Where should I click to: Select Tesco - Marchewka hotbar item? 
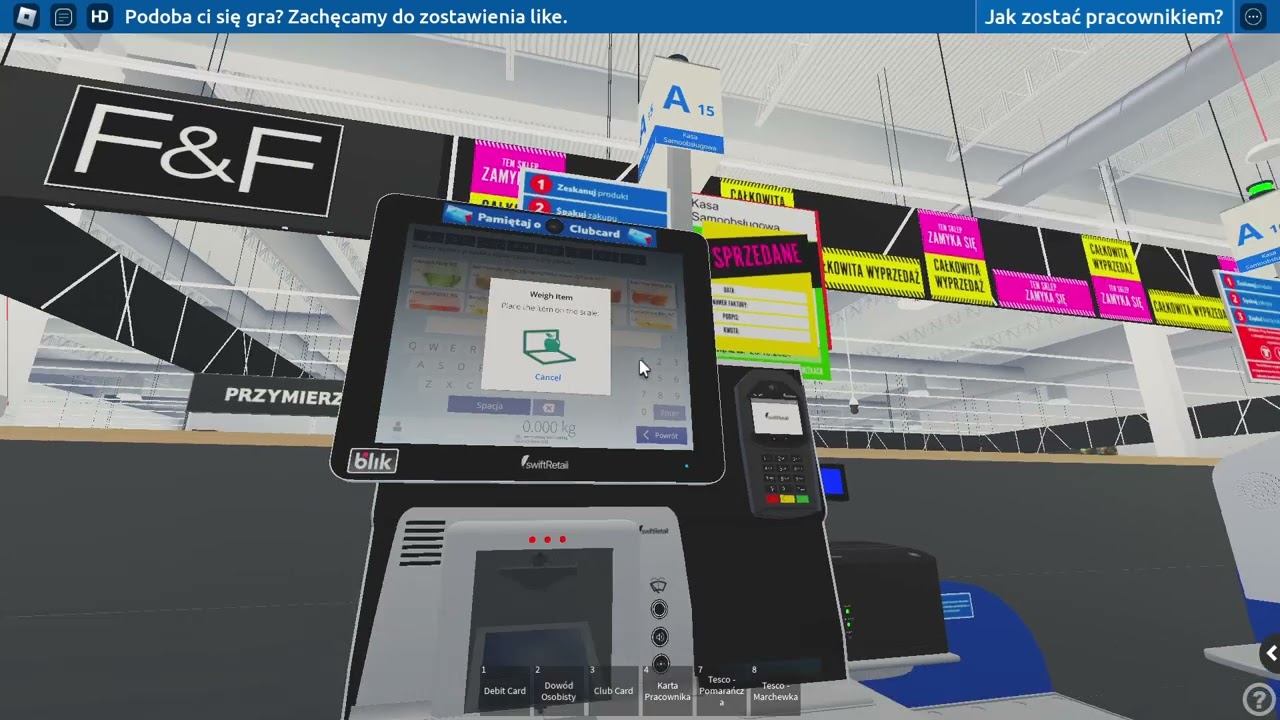coord(776,690)
